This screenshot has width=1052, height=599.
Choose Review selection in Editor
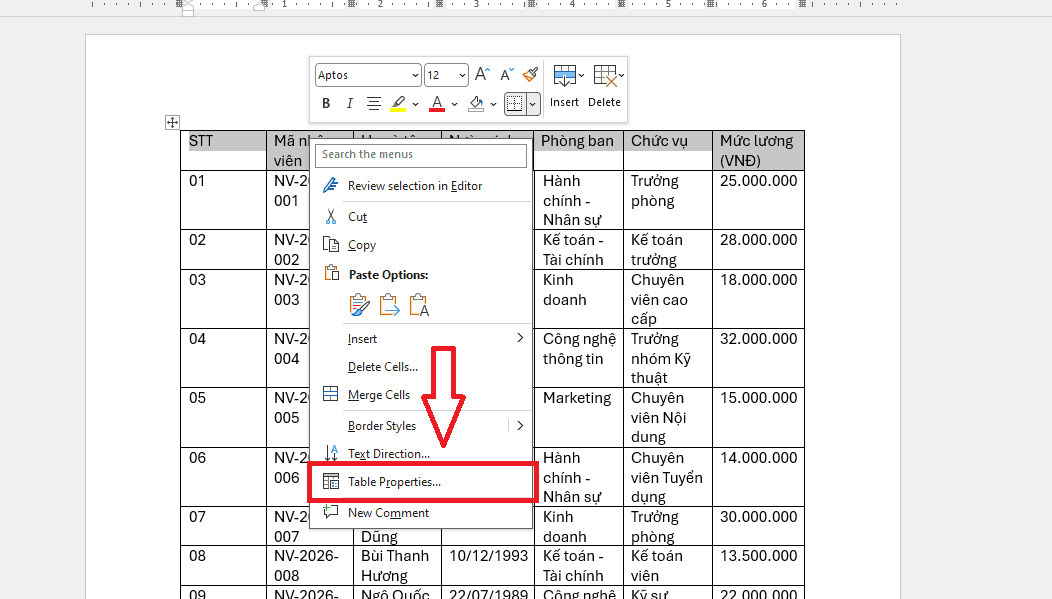coord(421,186)
